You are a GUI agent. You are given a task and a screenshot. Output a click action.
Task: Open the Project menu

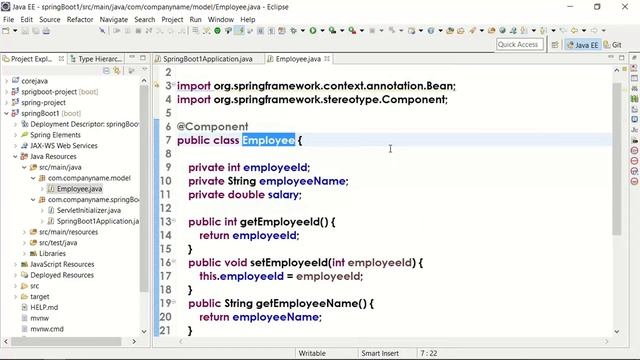click(x=172, y=20)
